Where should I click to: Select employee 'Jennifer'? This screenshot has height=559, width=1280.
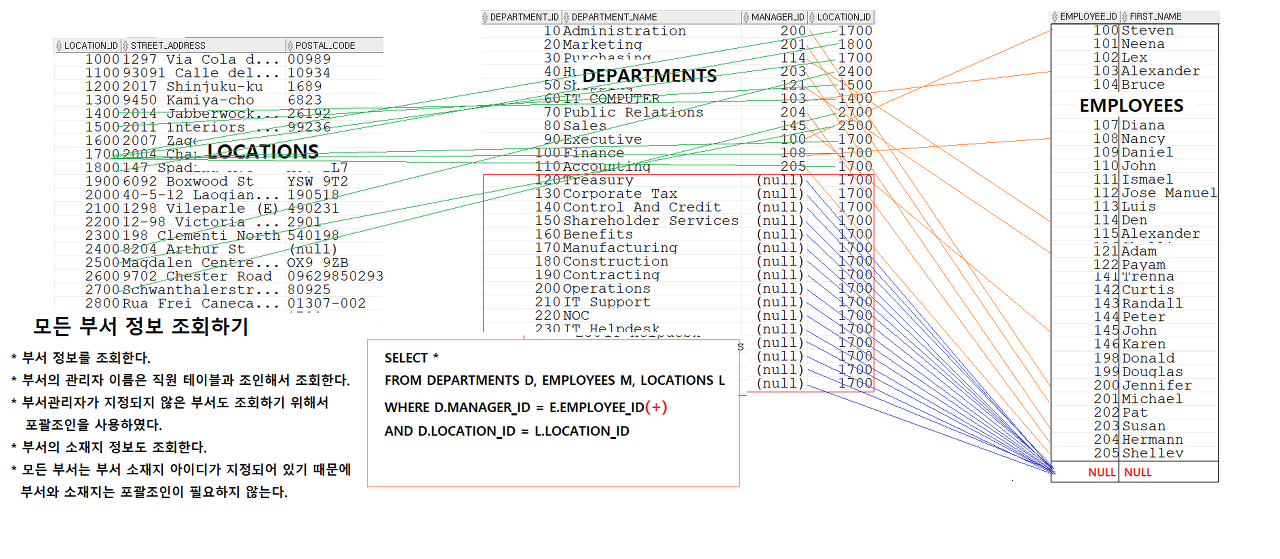click(x=1156, y=386)
